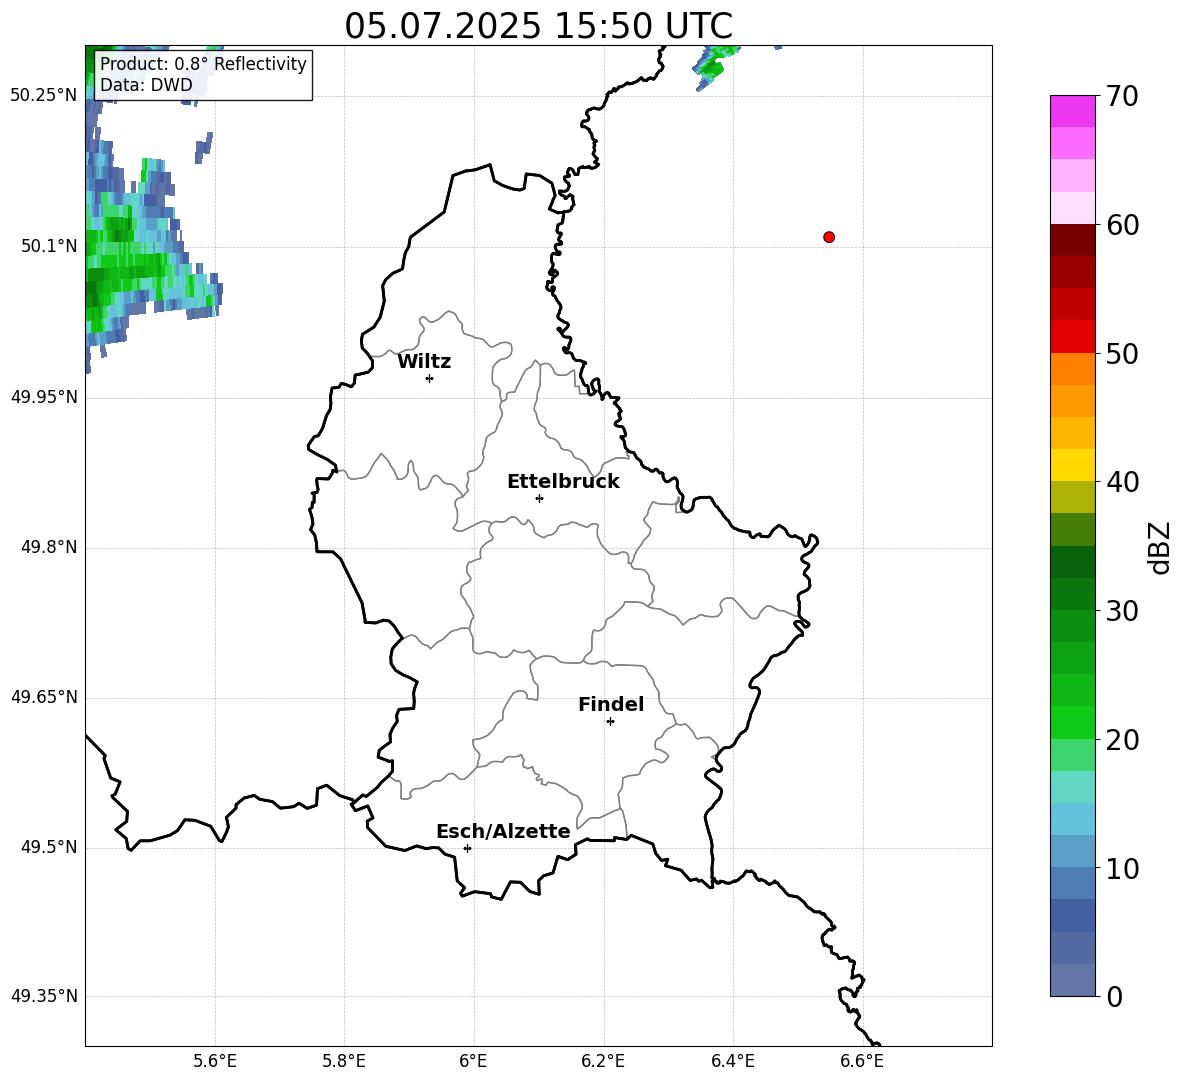Screen dimensions: 1184x1081
Task: Click the map title 05.07.2025 15:50 UTC
Action: [x=538, y=26]
